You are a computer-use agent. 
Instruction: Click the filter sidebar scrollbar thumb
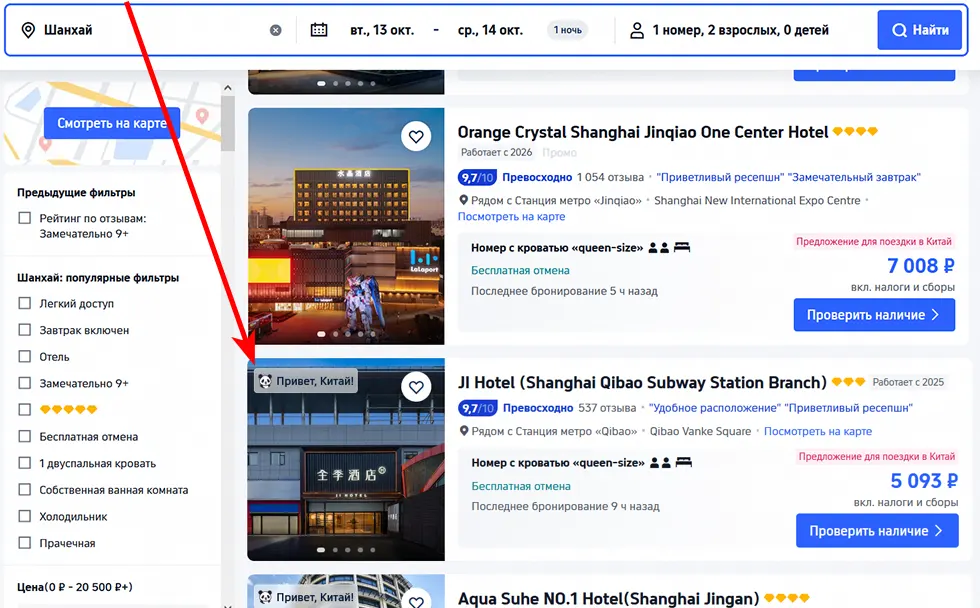click(228, 123)
